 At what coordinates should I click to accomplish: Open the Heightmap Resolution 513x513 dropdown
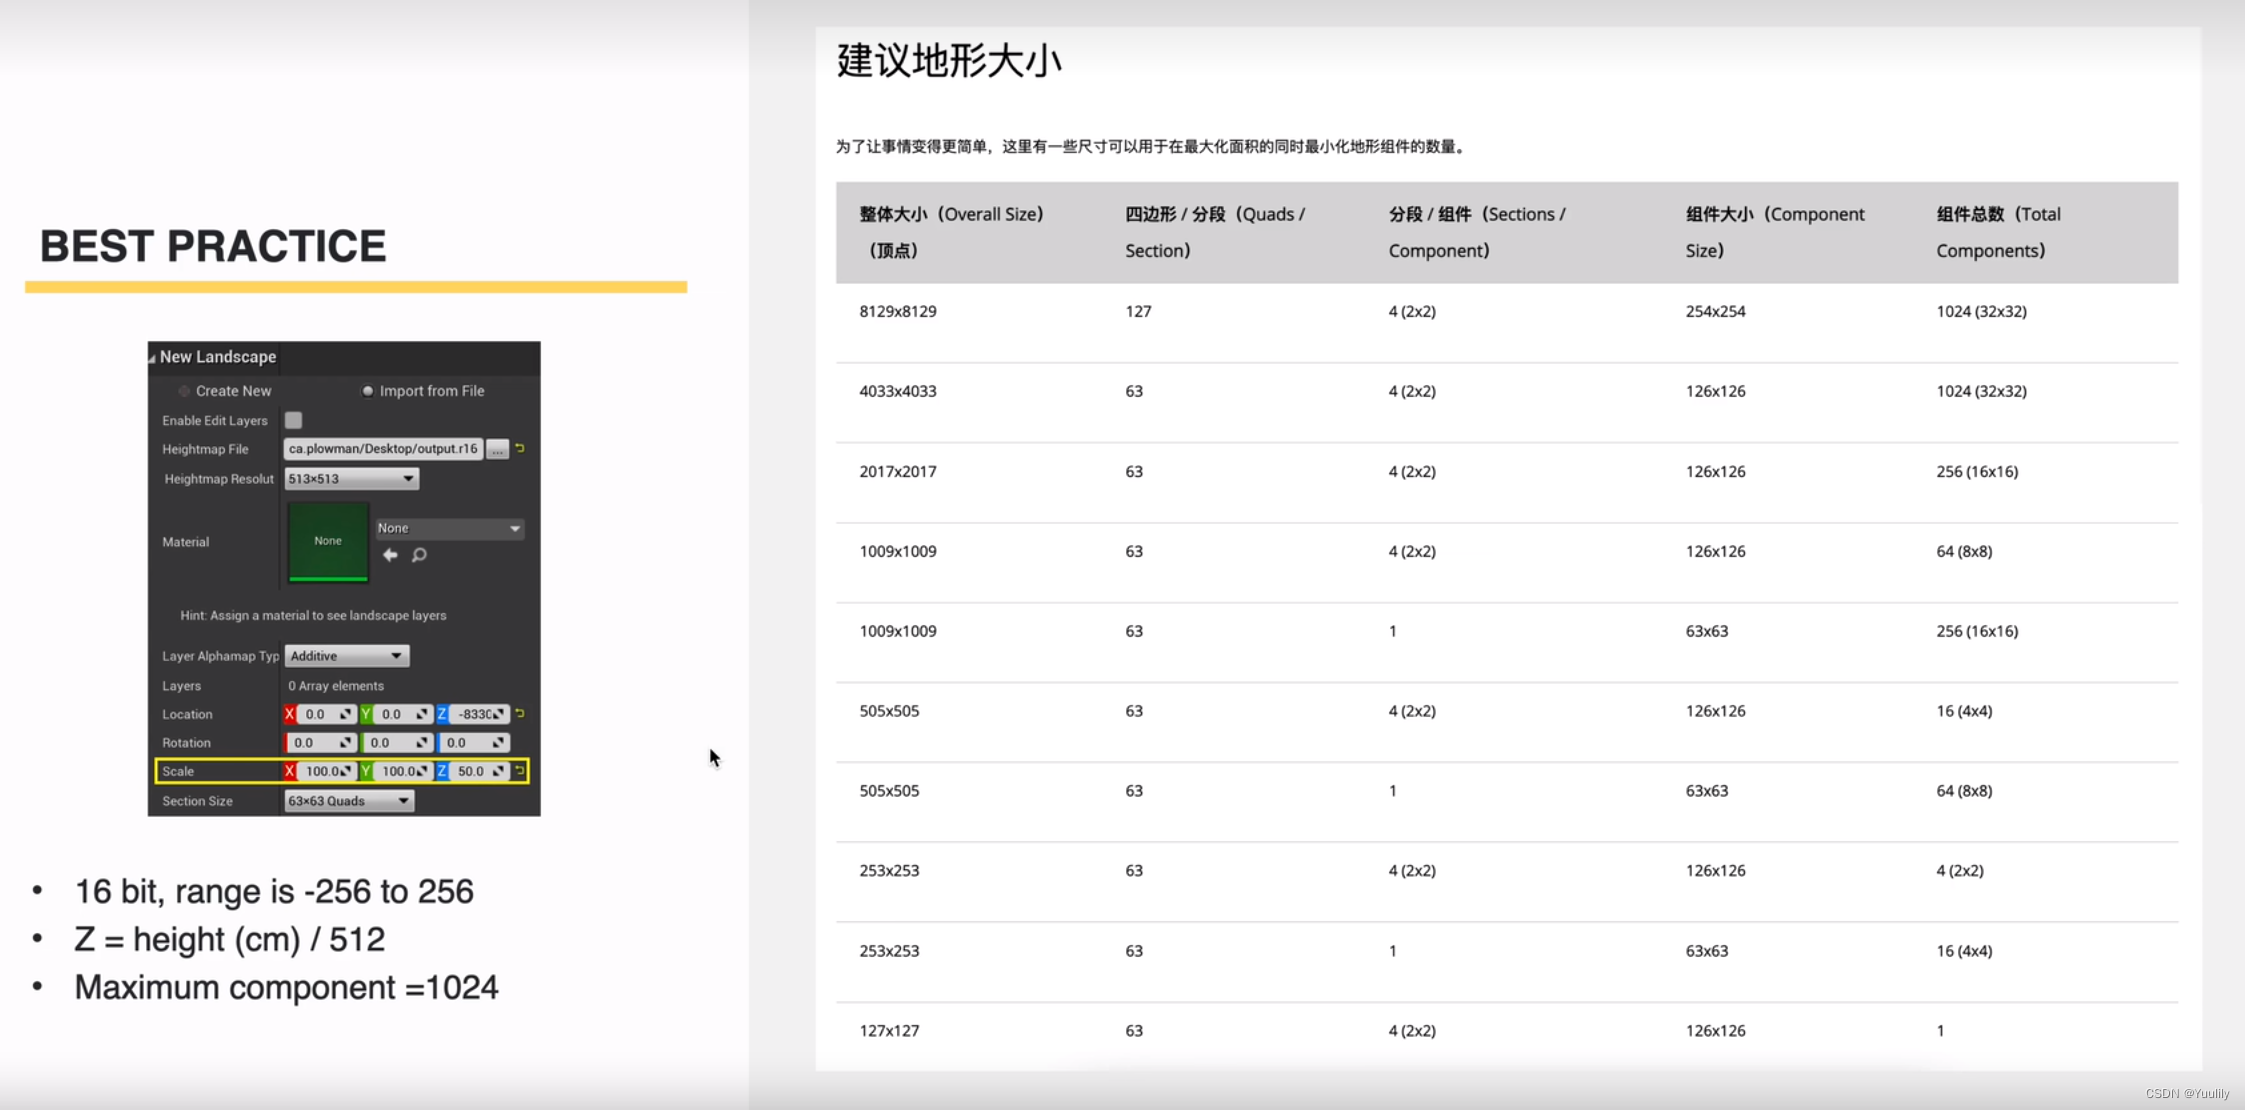click(351, 478)
